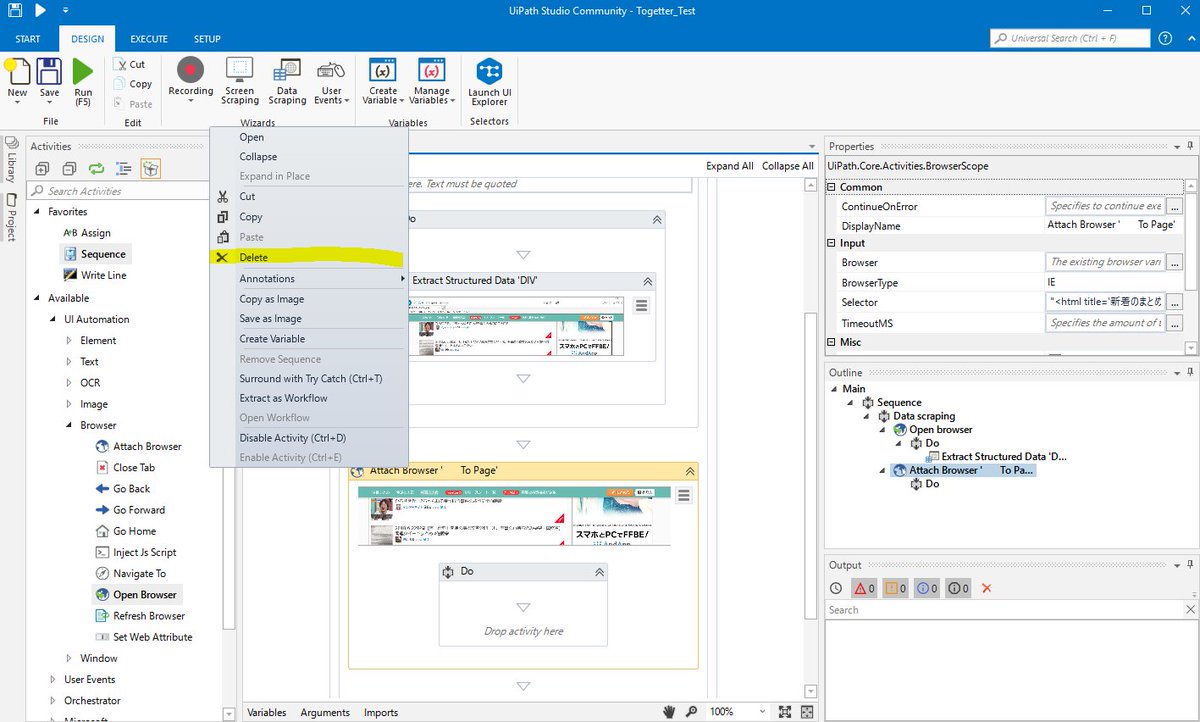The width and height of the screenshot is (1200, 722).
Task: Create a new workflow with New icon
Action: 17,80
